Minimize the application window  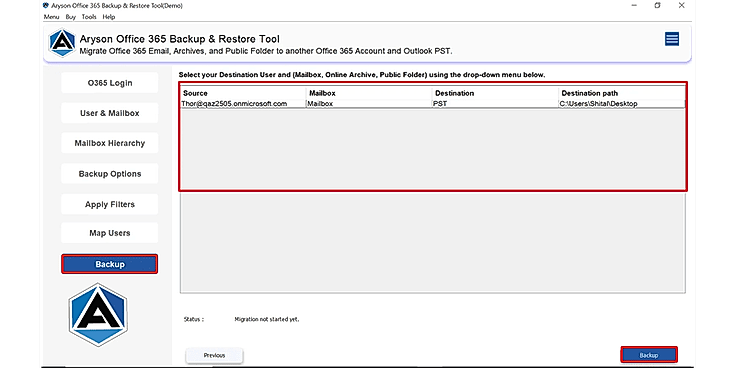coord(634,6)
